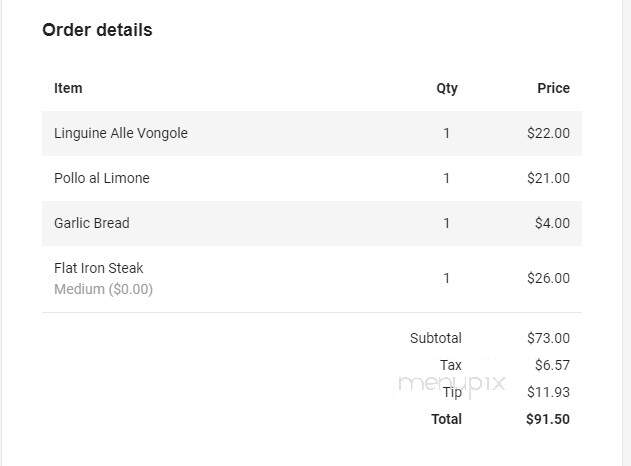631x466 pixels.
Task: Click the Medium ($0.00) modifier text
Action: point(103,289)
